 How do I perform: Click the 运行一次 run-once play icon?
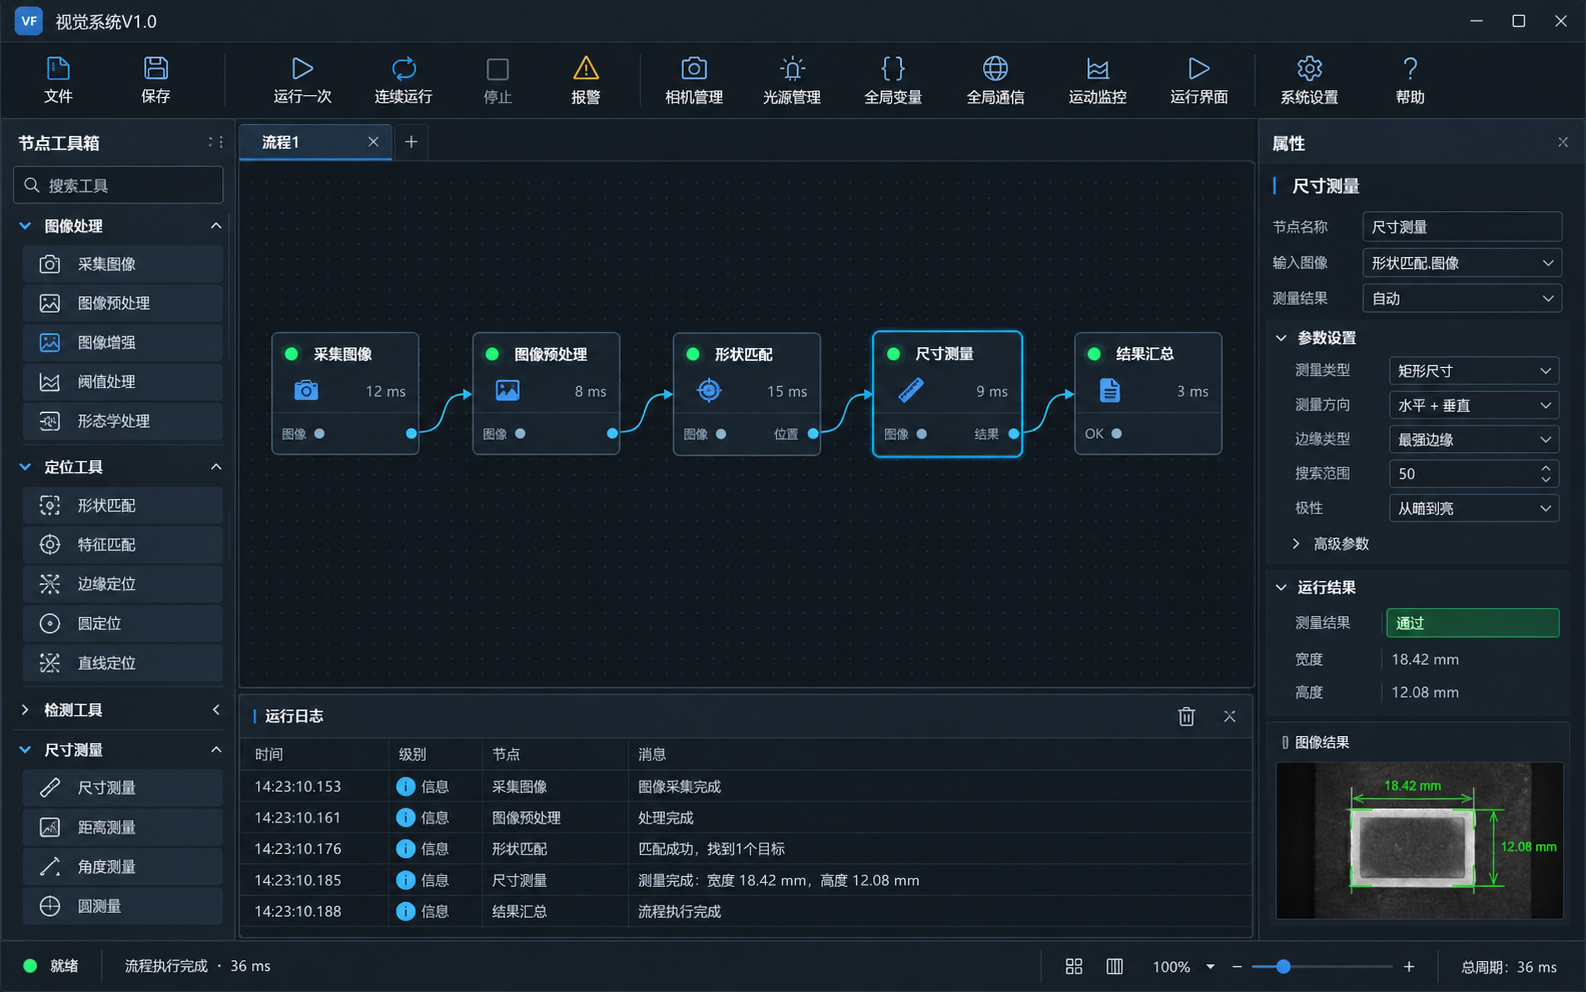302,69
